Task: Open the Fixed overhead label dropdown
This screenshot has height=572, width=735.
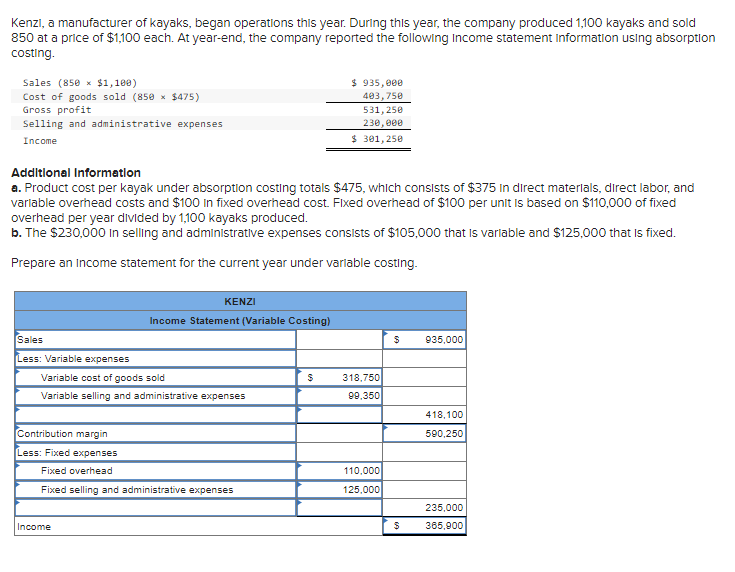Action: (x=155, y=471)
